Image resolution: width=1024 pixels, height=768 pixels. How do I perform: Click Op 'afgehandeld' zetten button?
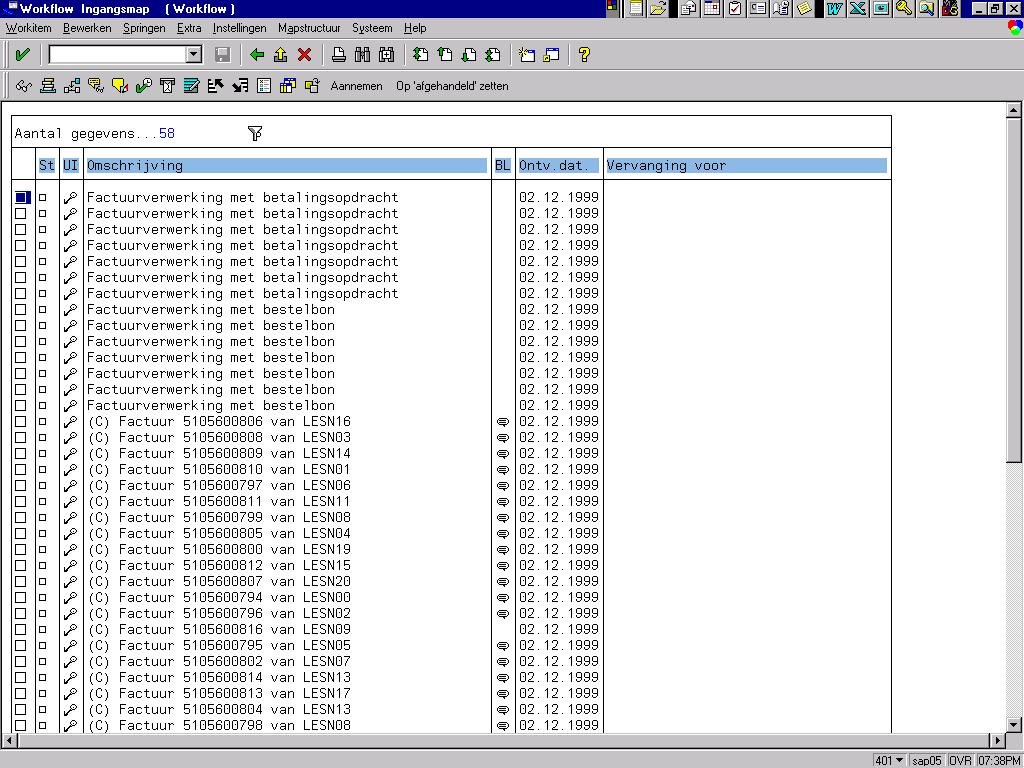452,86
